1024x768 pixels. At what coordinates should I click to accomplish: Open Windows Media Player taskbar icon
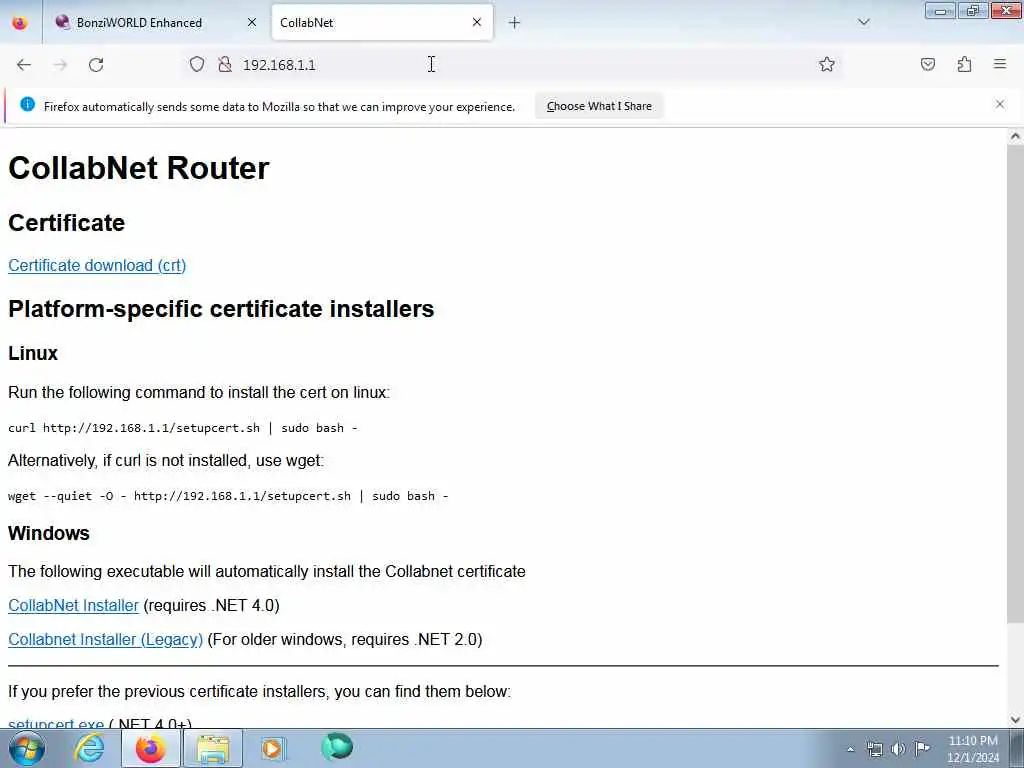coord(273,748)
